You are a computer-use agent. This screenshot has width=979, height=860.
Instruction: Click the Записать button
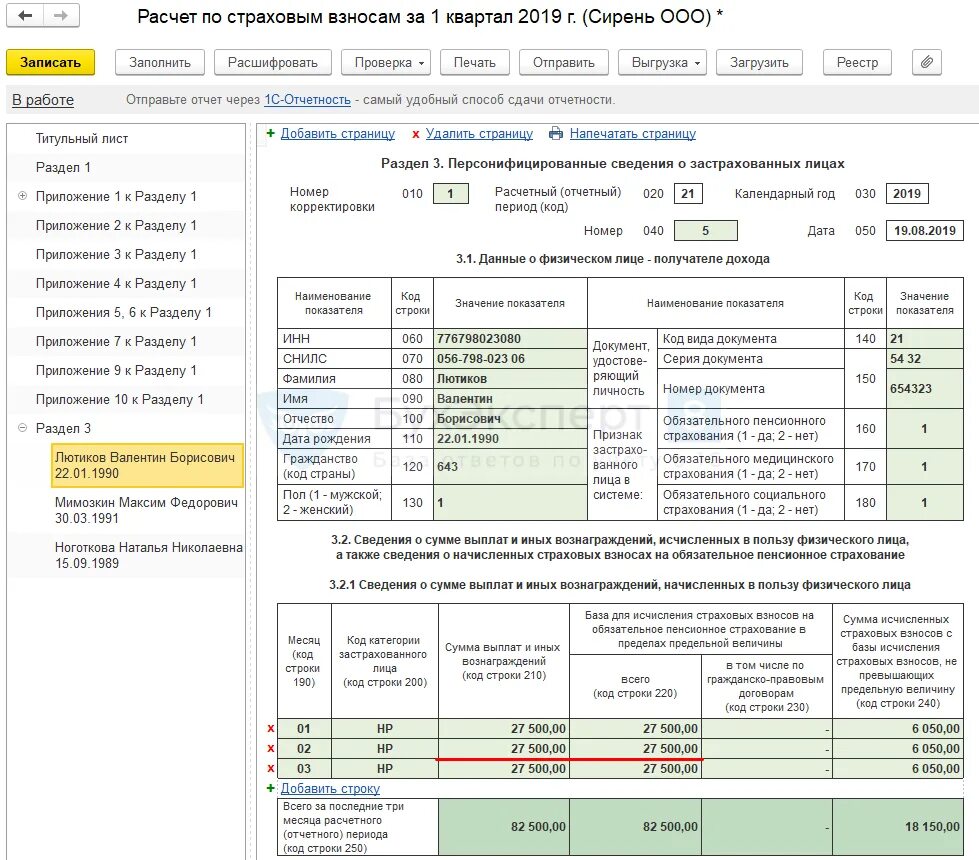(x=51, y=62)
